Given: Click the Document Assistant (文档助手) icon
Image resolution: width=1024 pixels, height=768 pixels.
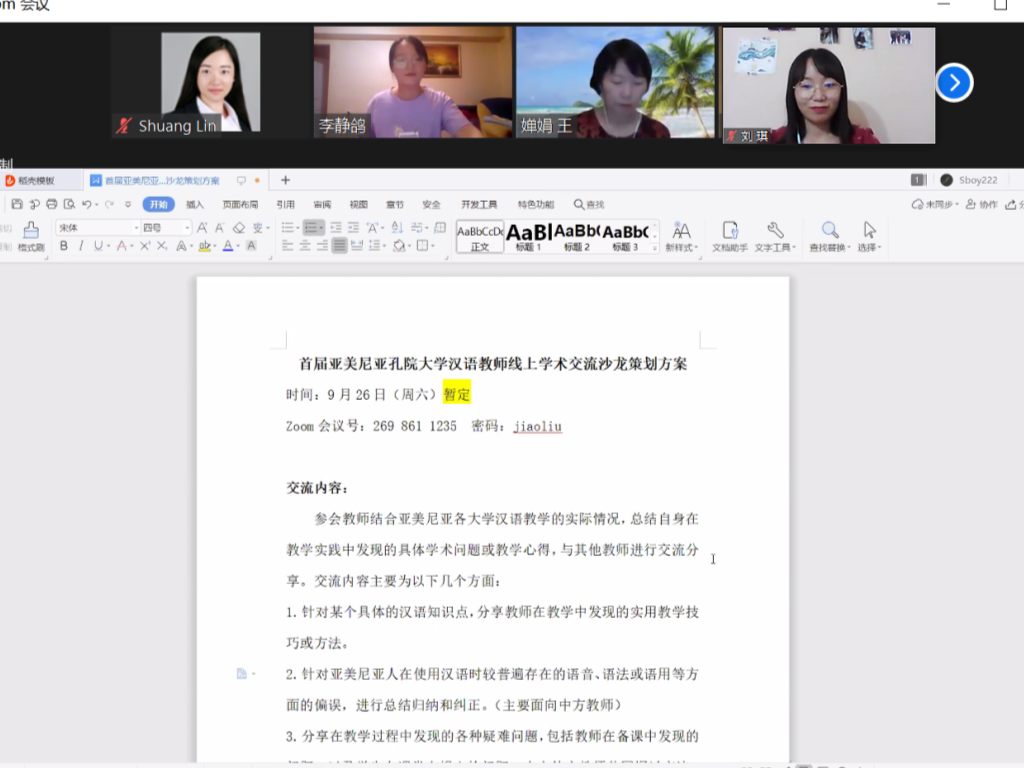Looking at the screenshot, I should pos(729,236).
